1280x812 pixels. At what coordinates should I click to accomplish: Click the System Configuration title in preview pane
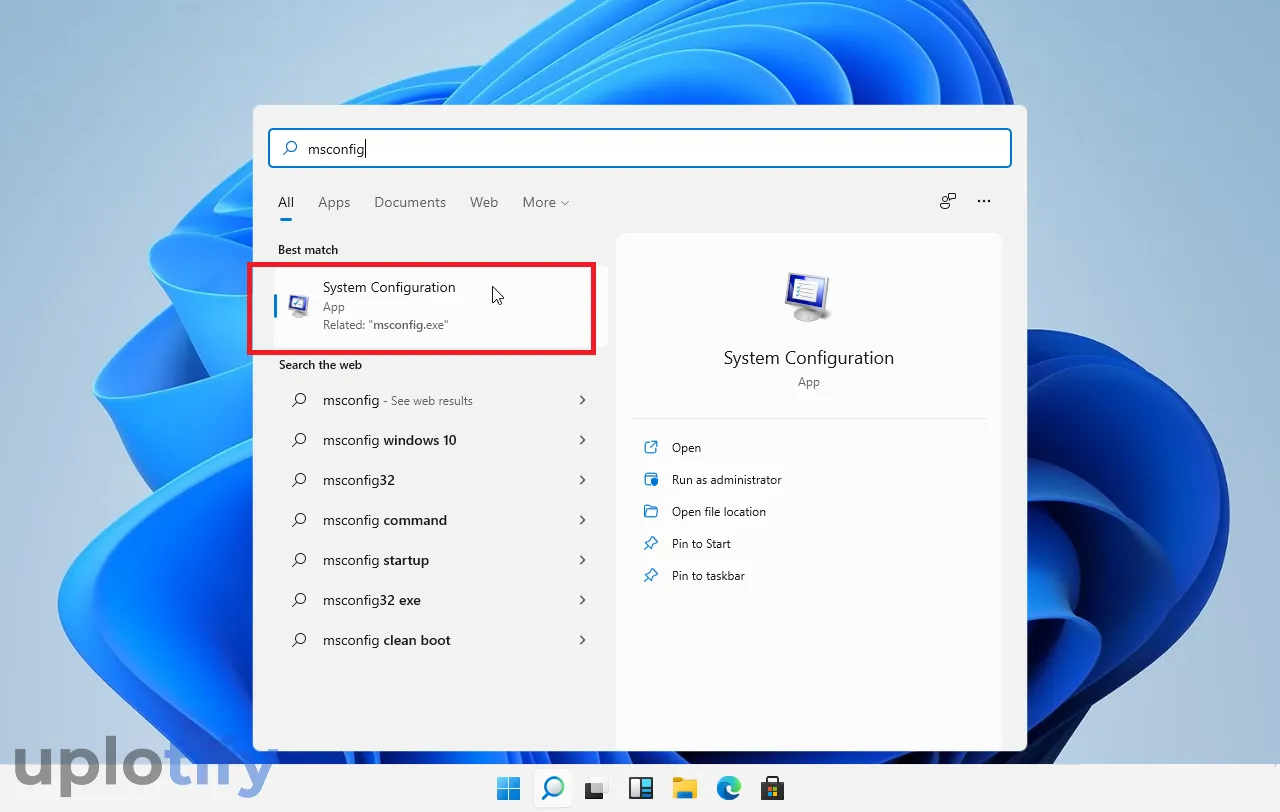[809, 358]
